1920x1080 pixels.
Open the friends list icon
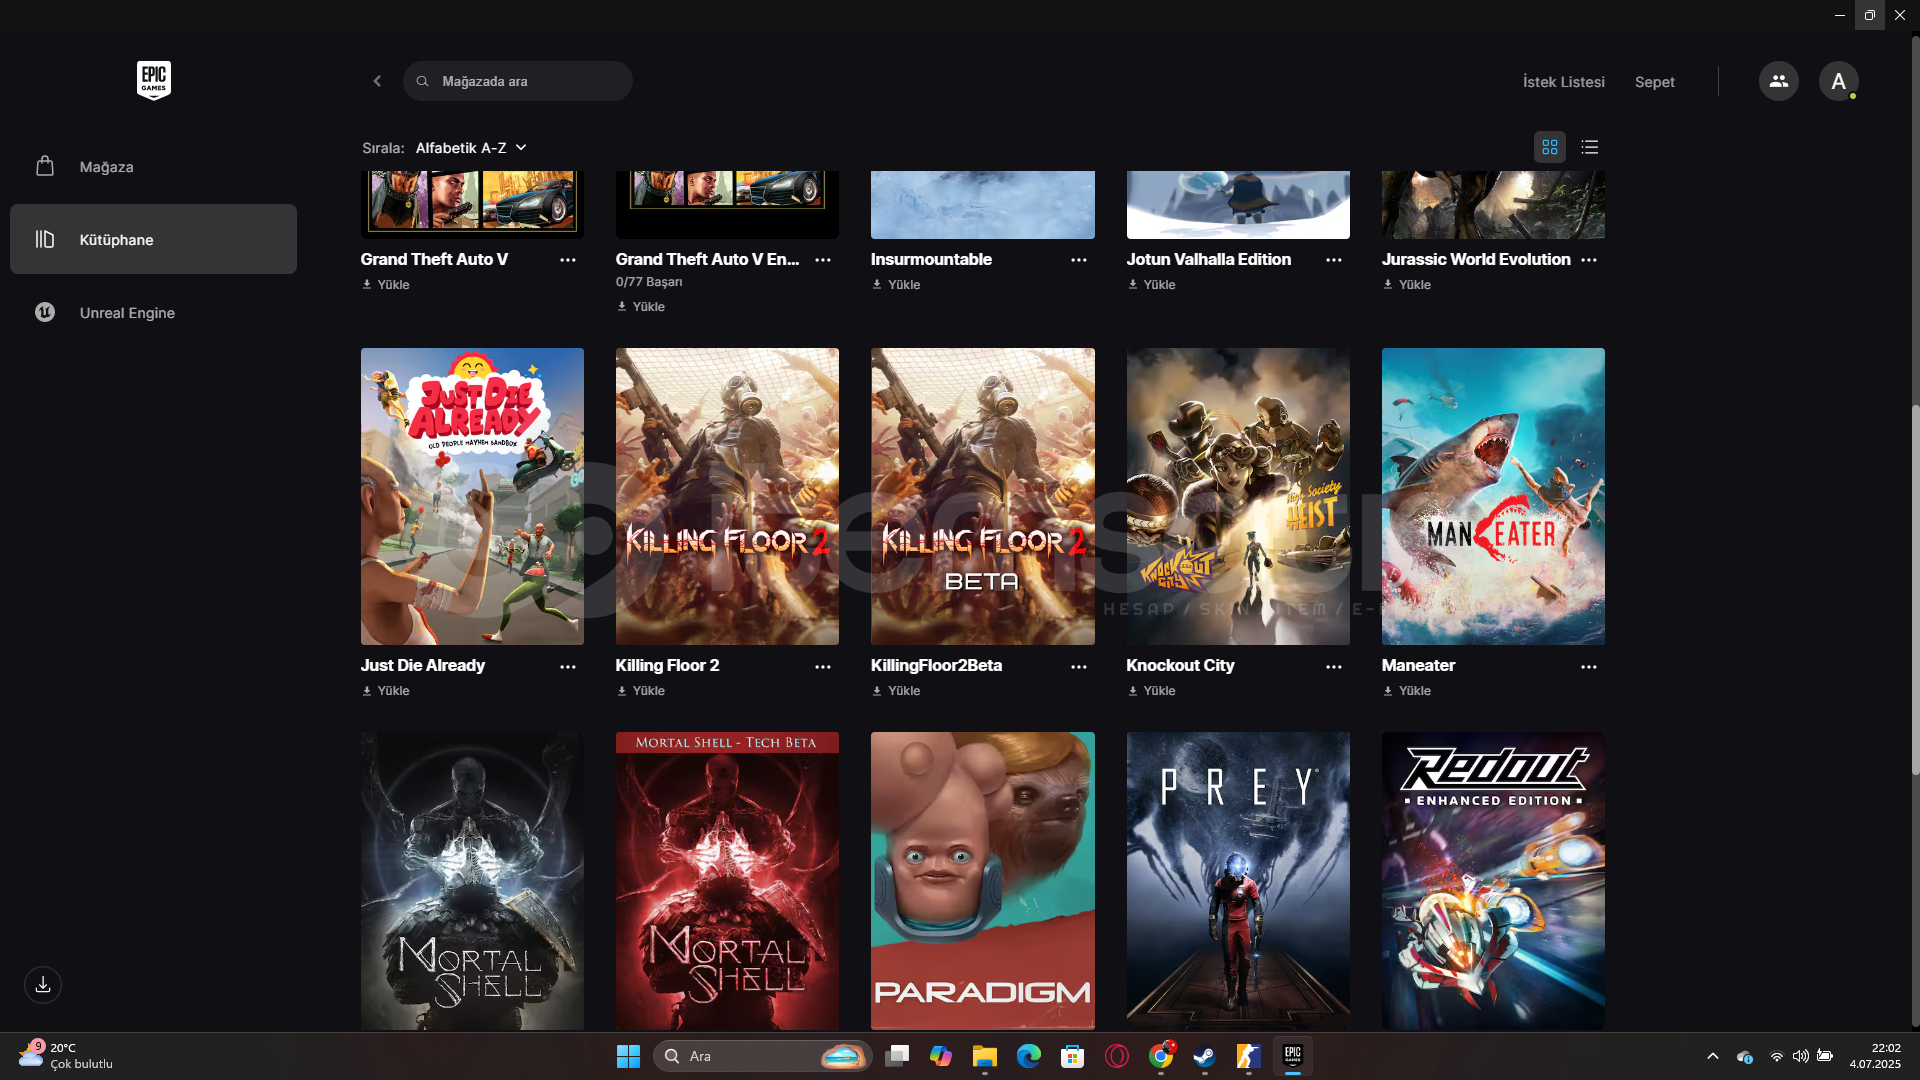[x=1778, y=81]
